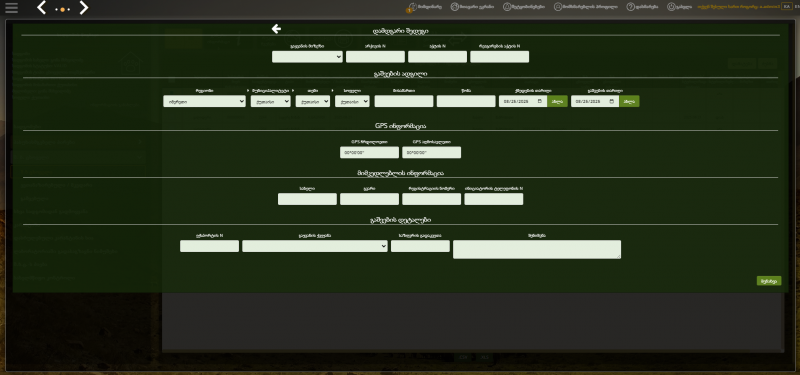Screen dimensions: 800x375
Task: Switch language with the KA button
Action: tap(786, 7)
